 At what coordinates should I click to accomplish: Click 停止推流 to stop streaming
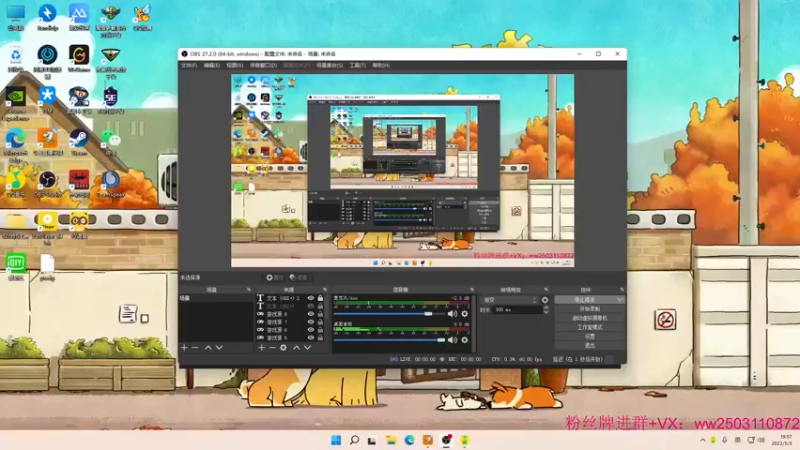(x=585, y=299)
